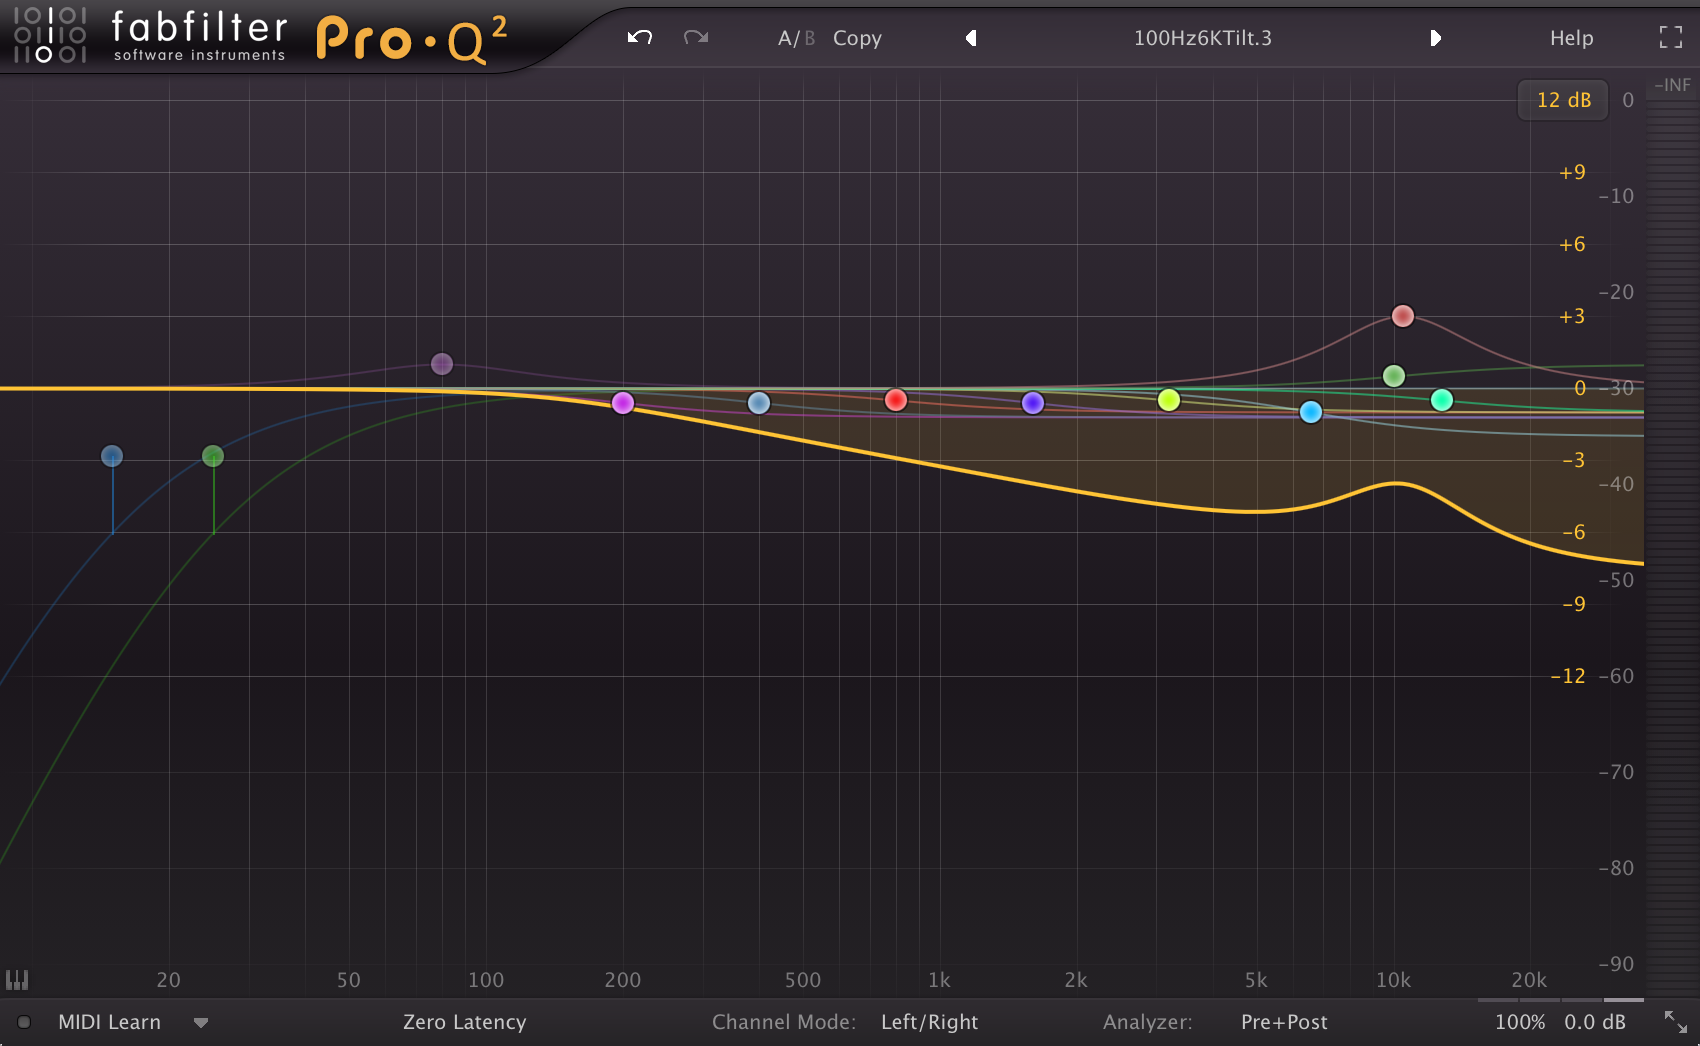Click the resize interface corner icon
The image size is (1700, 1046).
[1675, 1022]
